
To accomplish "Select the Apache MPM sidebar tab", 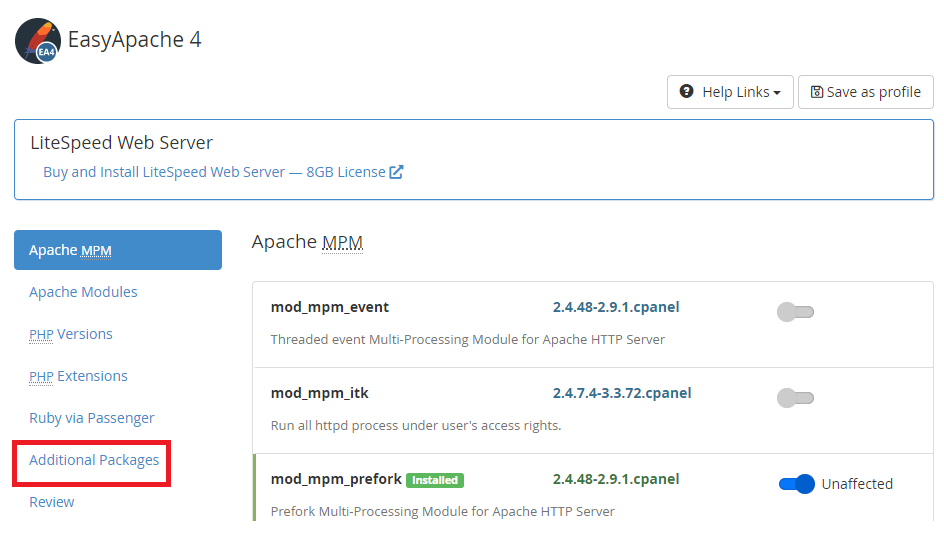I will click(118, 250).
